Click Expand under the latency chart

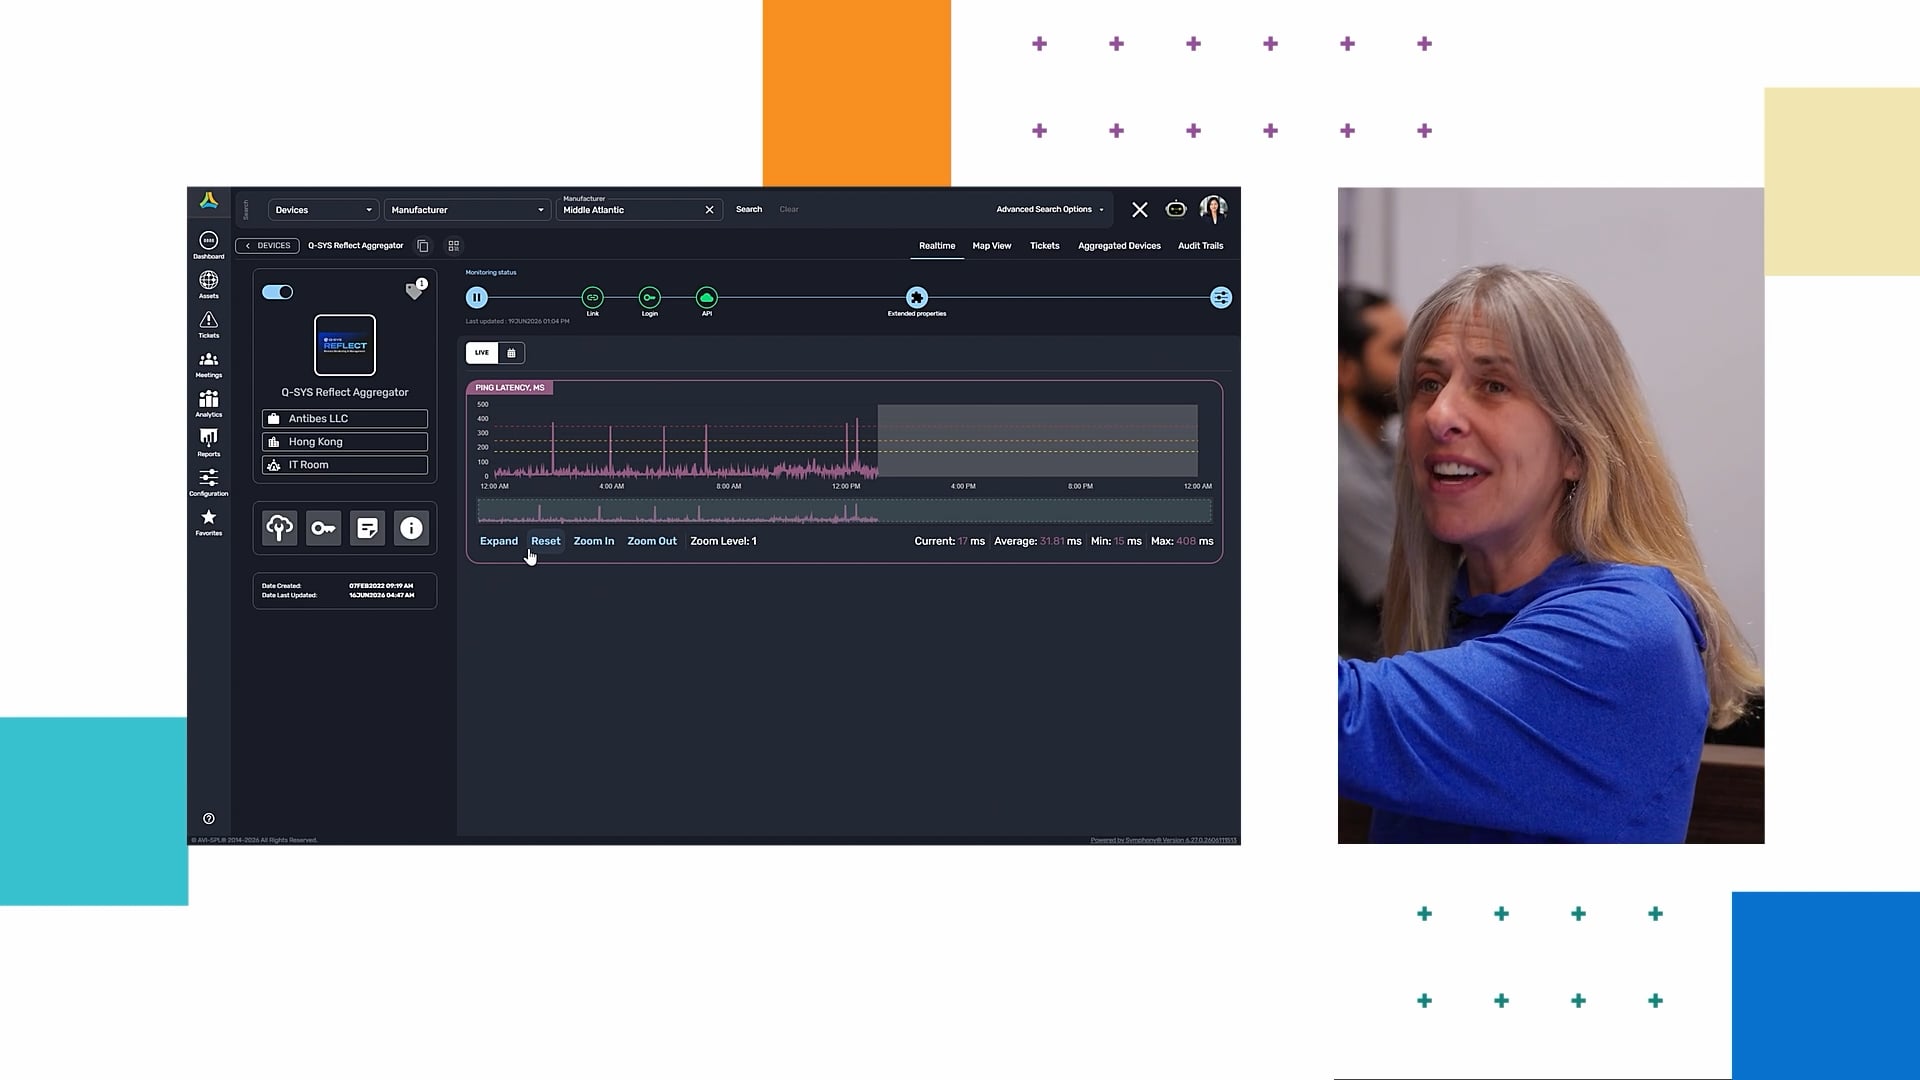click(499, 541)
